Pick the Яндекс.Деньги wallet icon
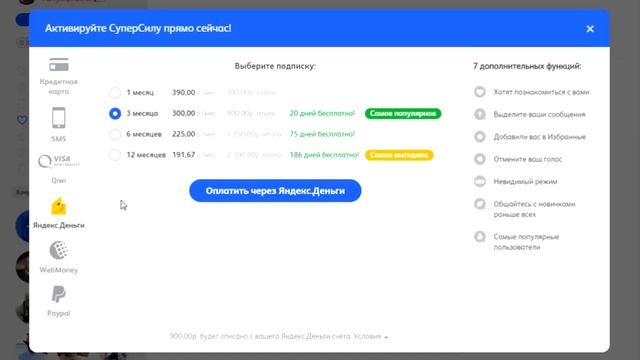This screenshot has height=360, width=640. 58,206
